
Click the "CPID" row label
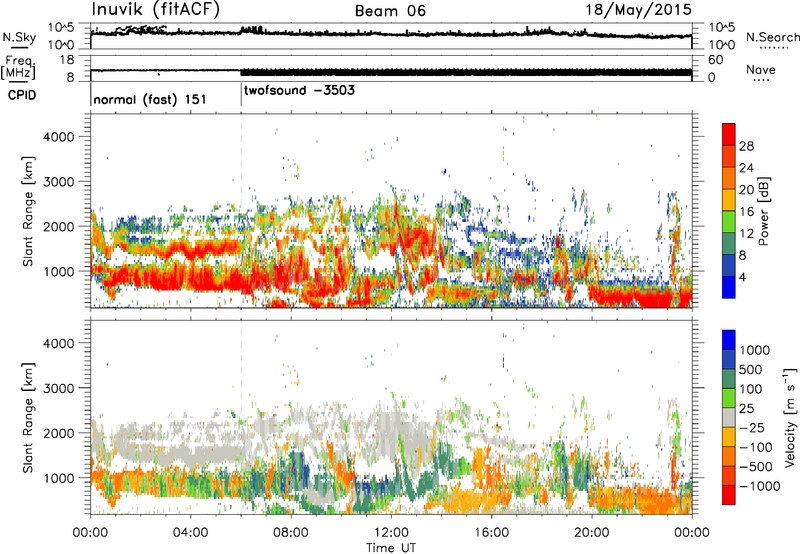tap(22, 95)
